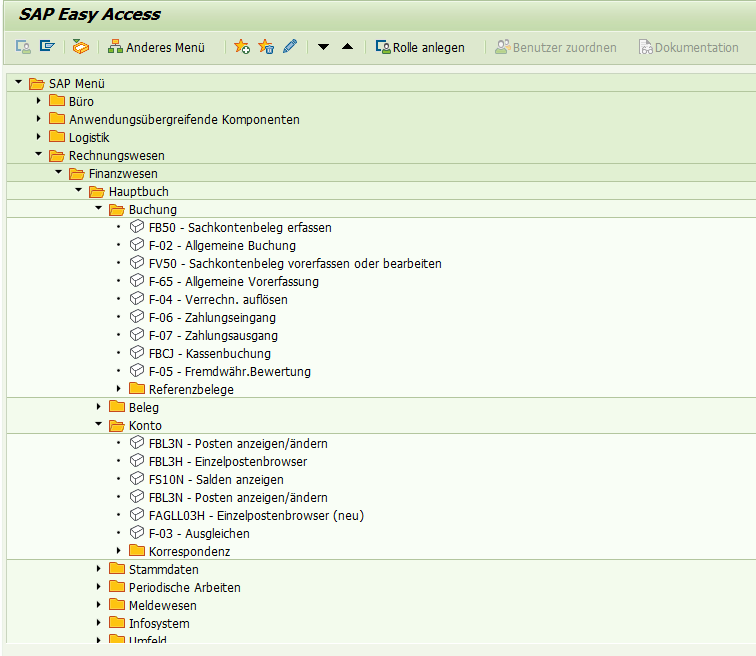Click the FS10N transaction cube icon
756x656 pixels.
[137, 479]
